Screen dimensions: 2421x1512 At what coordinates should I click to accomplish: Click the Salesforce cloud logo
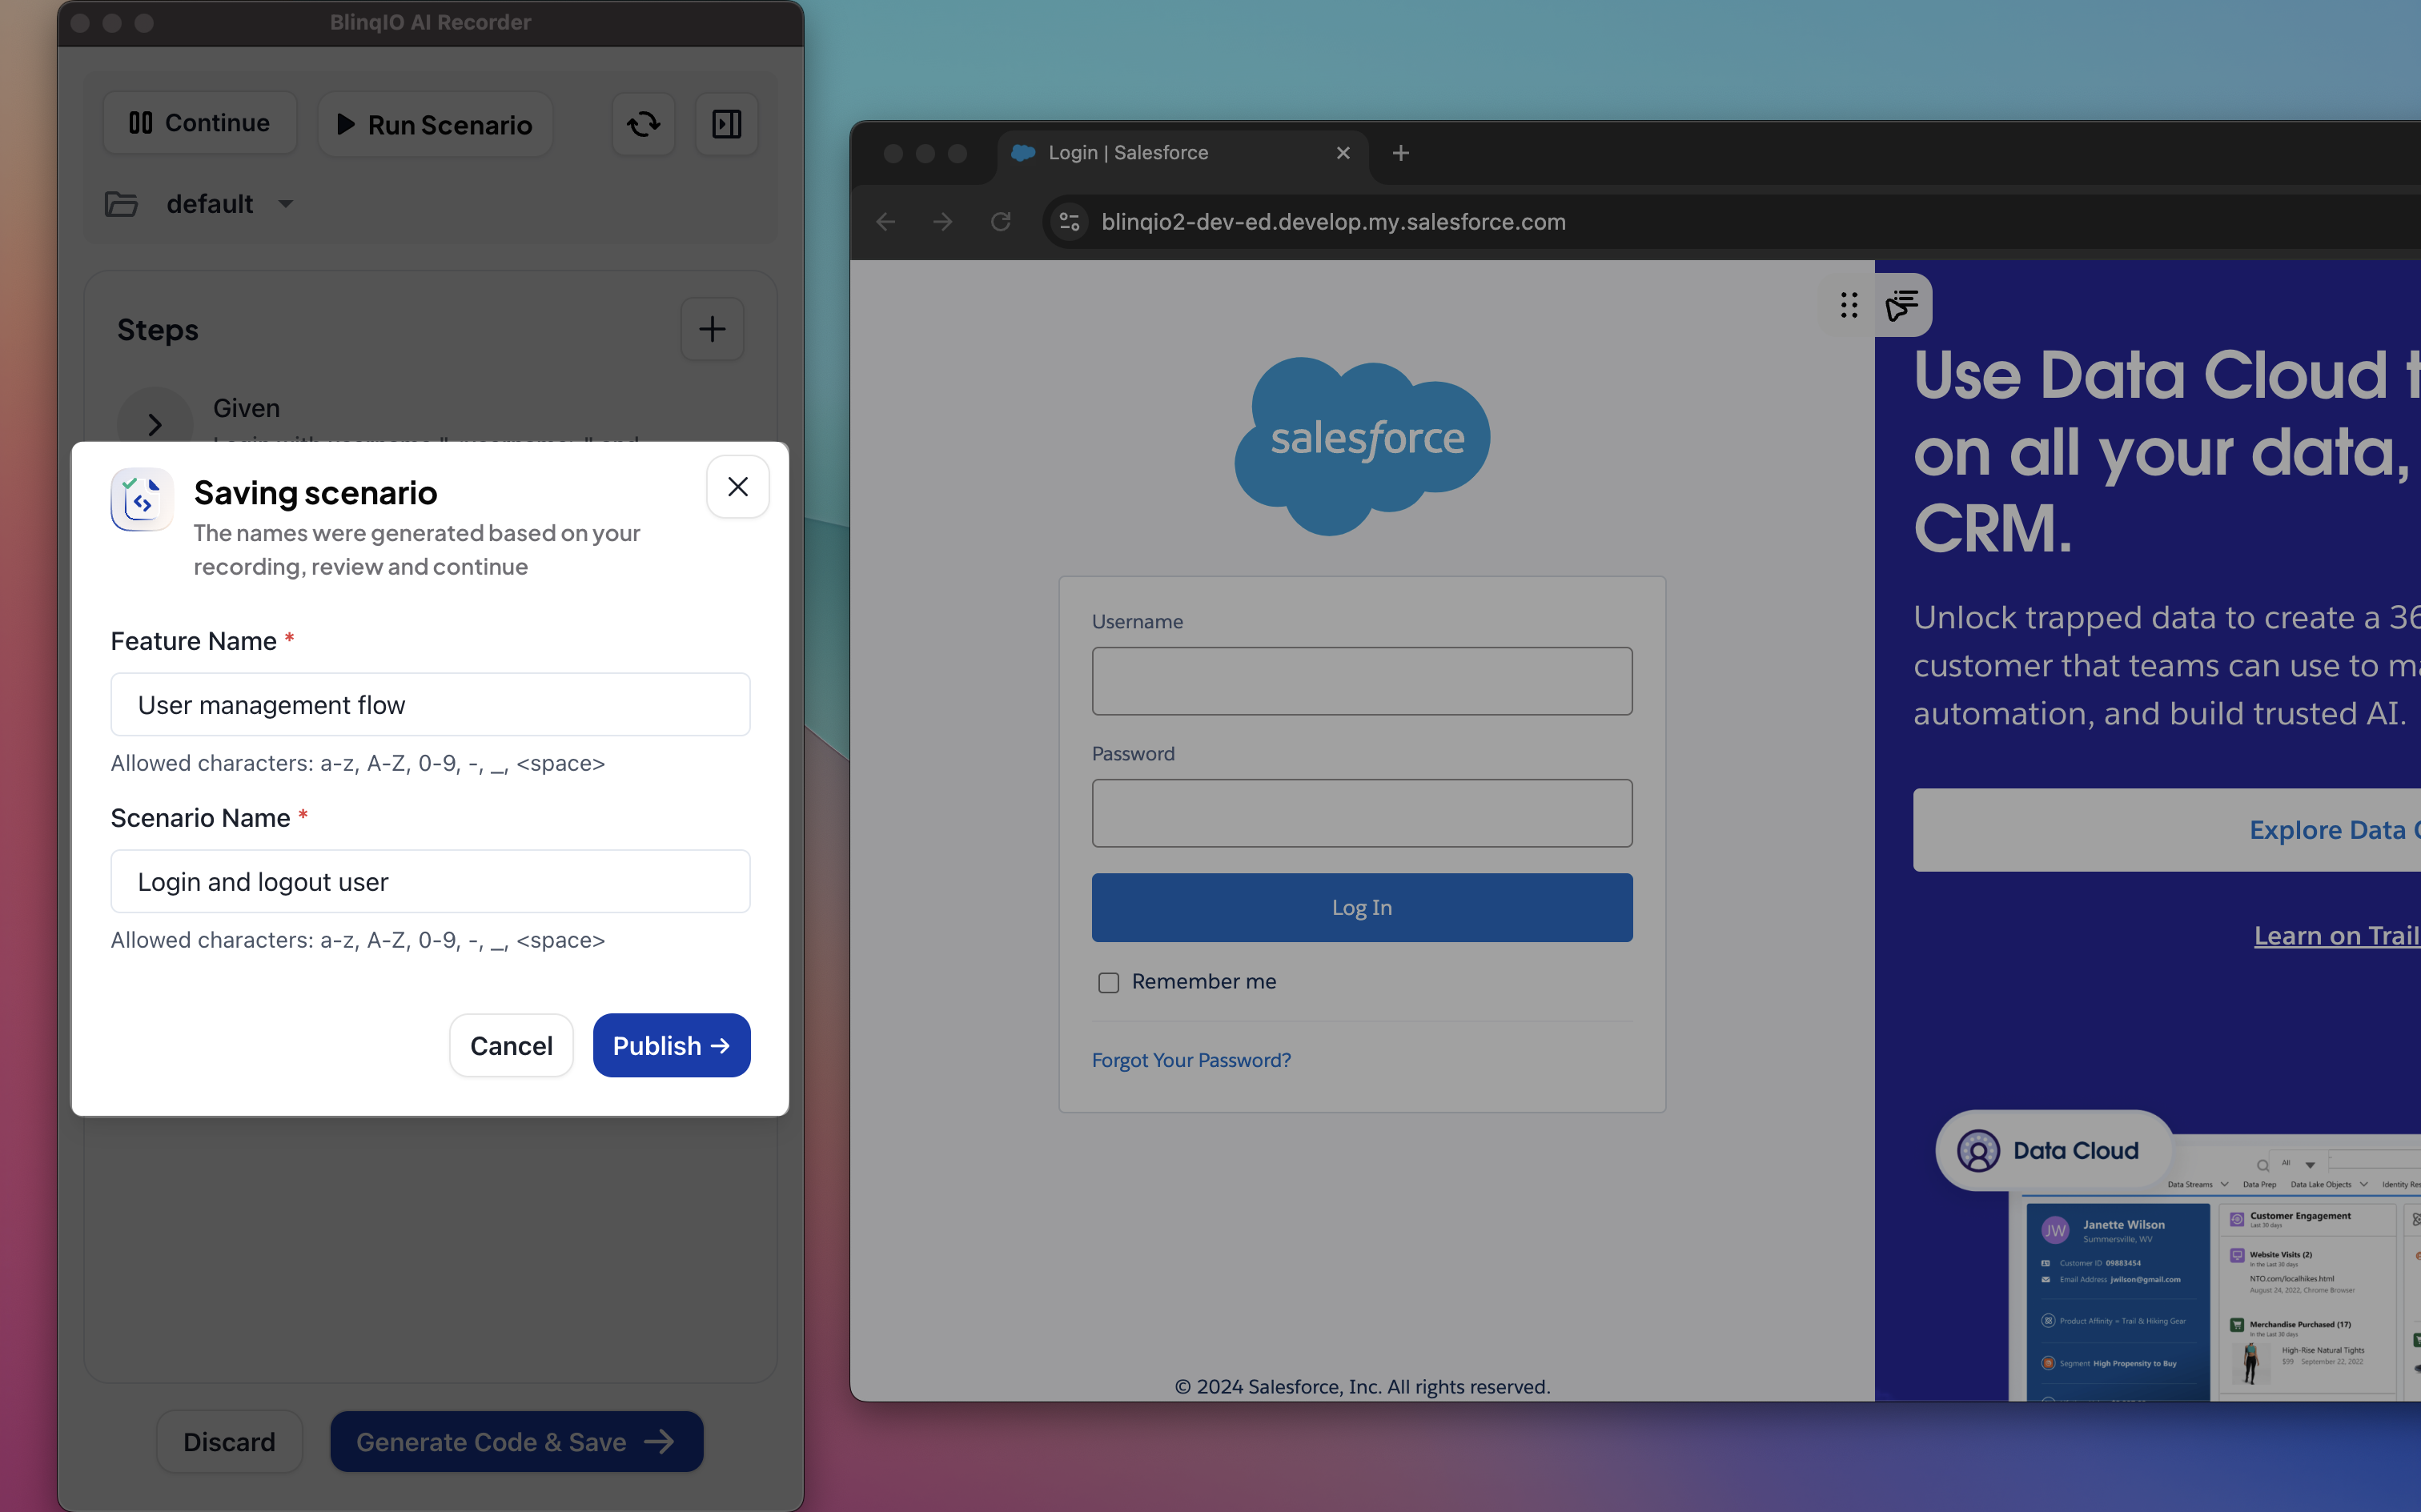1362,445
